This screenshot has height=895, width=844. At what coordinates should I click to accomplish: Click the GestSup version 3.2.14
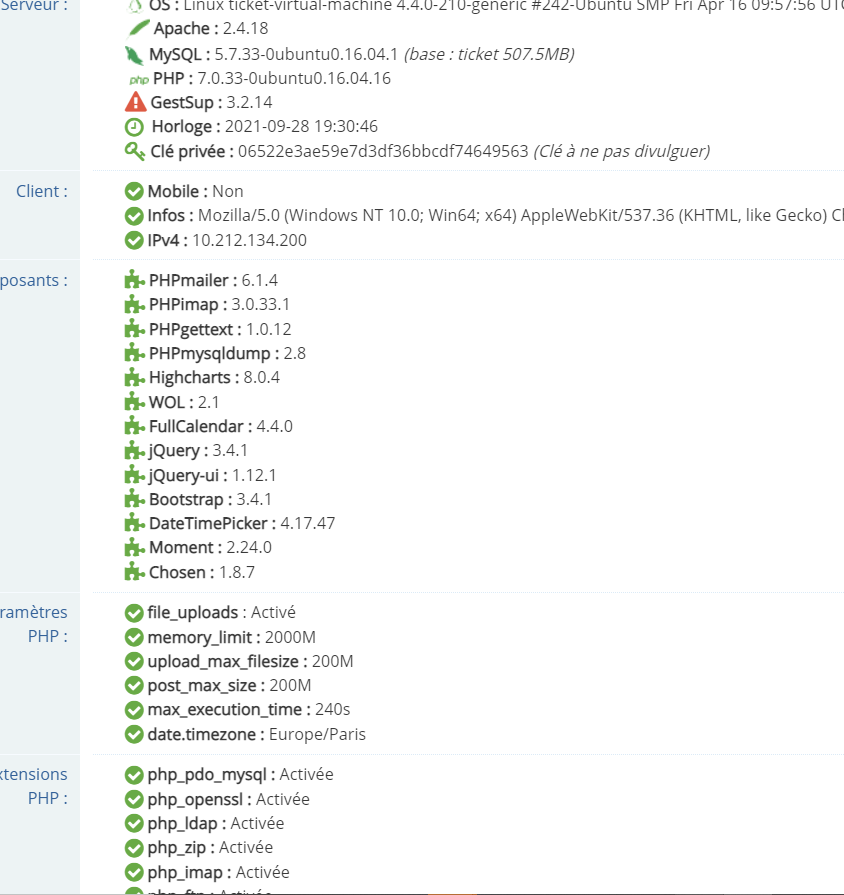point(249,102)
